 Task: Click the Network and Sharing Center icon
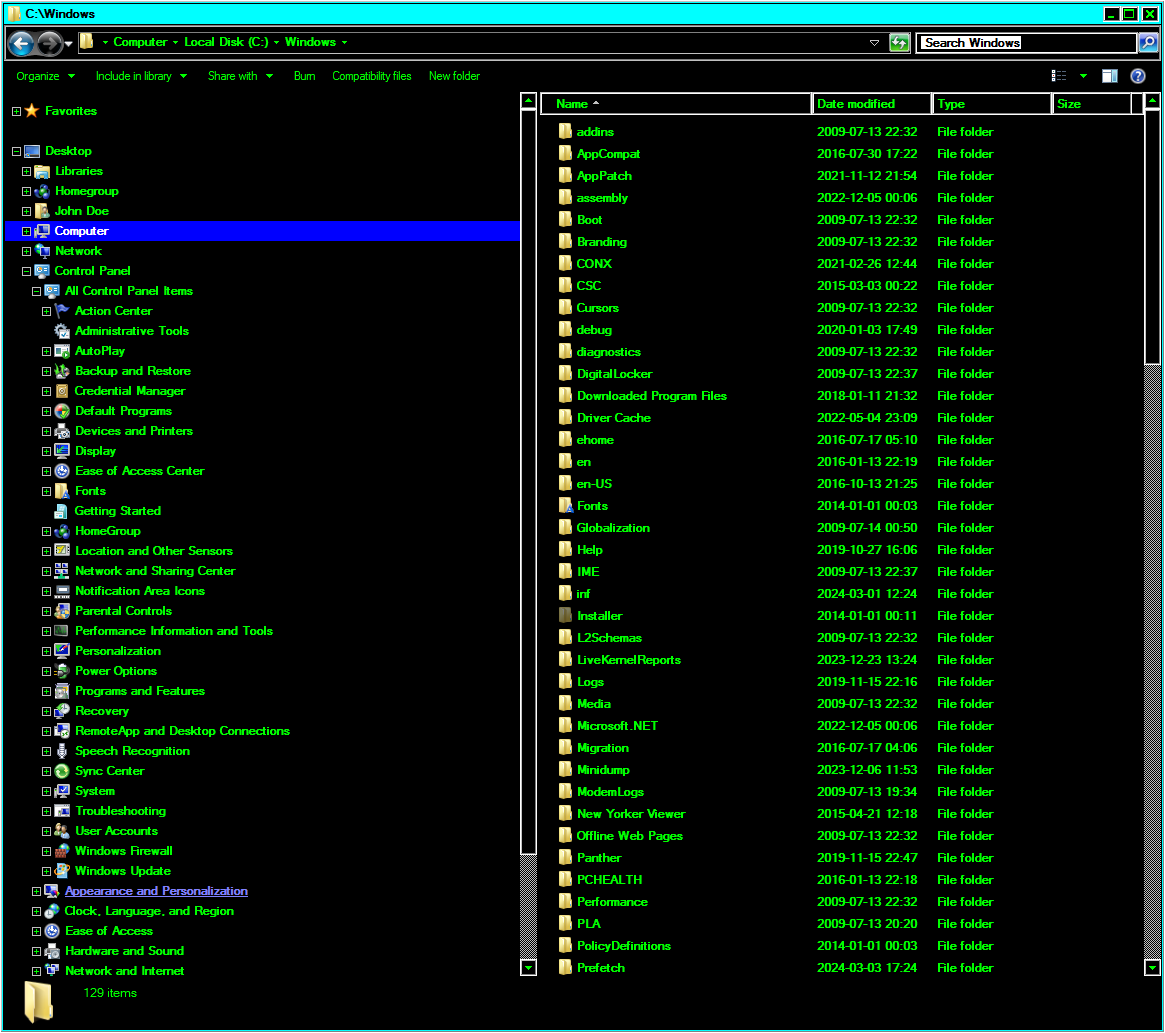tap(62, 571)
